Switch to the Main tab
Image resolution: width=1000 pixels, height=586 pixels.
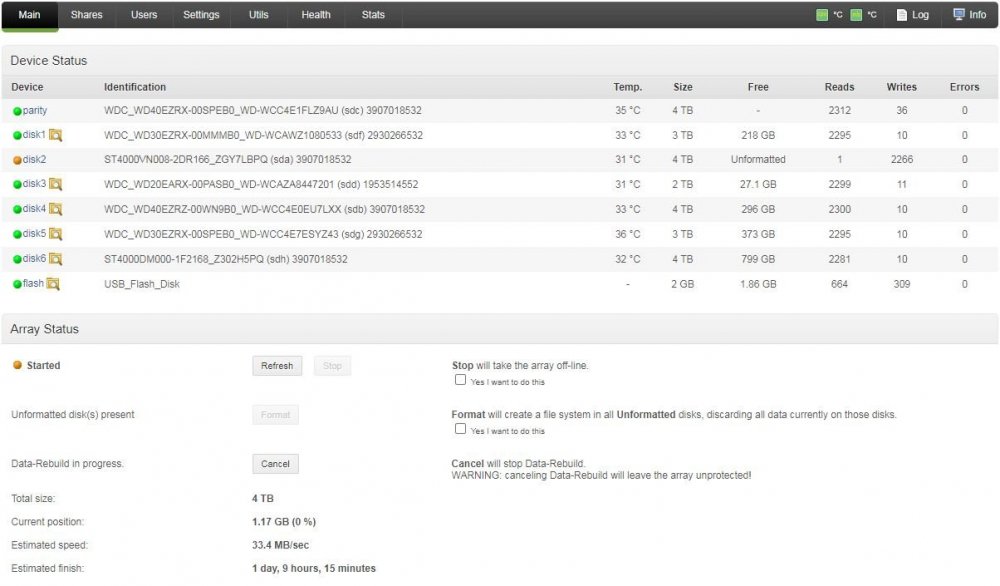coord(29,15)
